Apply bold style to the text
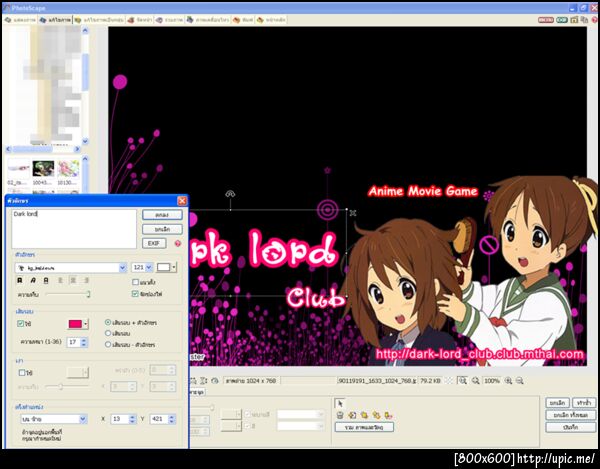Viewport: 600px width, 469px height. 20,280
